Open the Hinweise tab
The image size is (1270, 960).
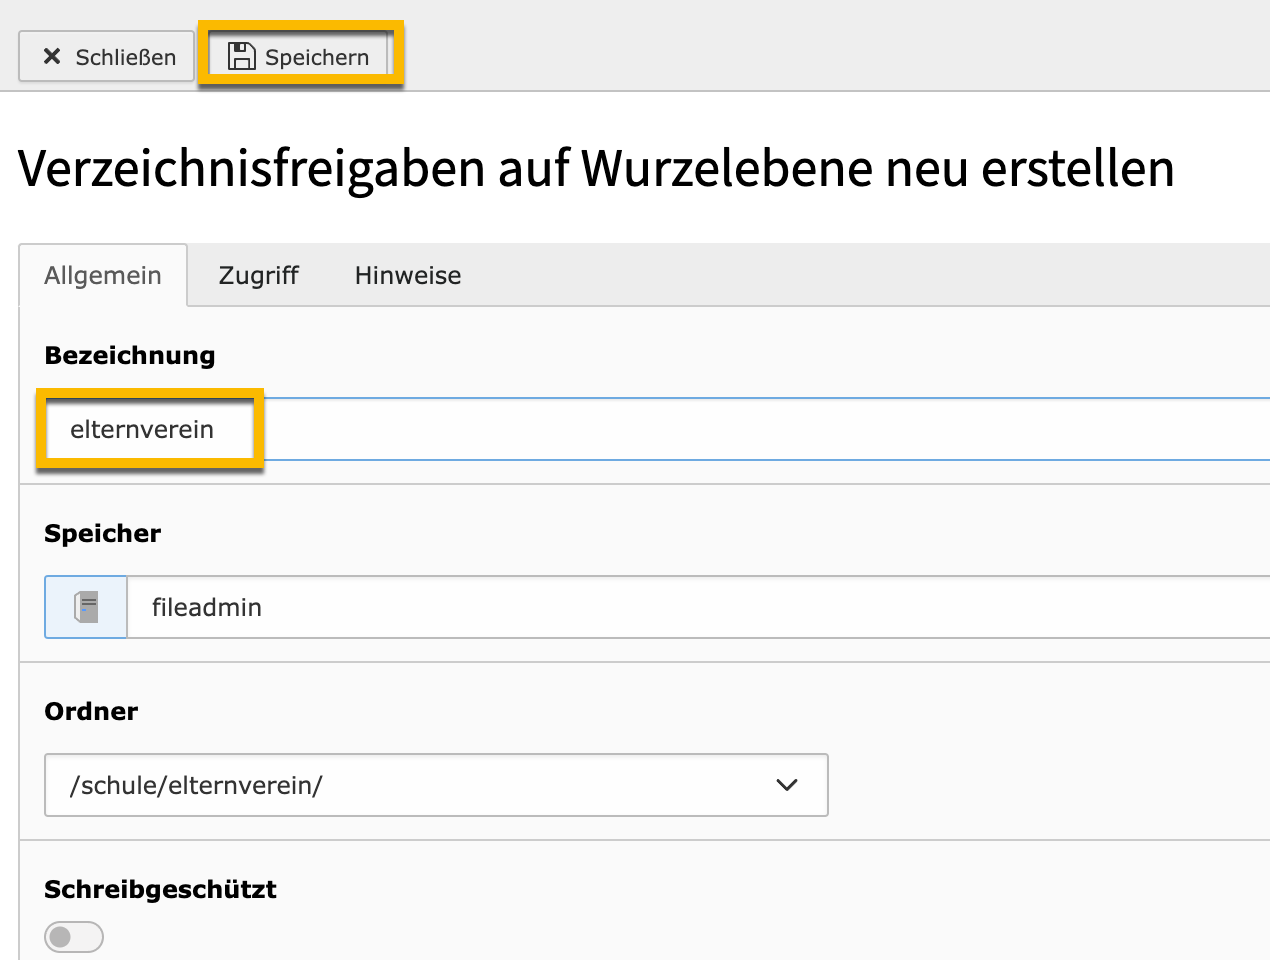[407, 275]
